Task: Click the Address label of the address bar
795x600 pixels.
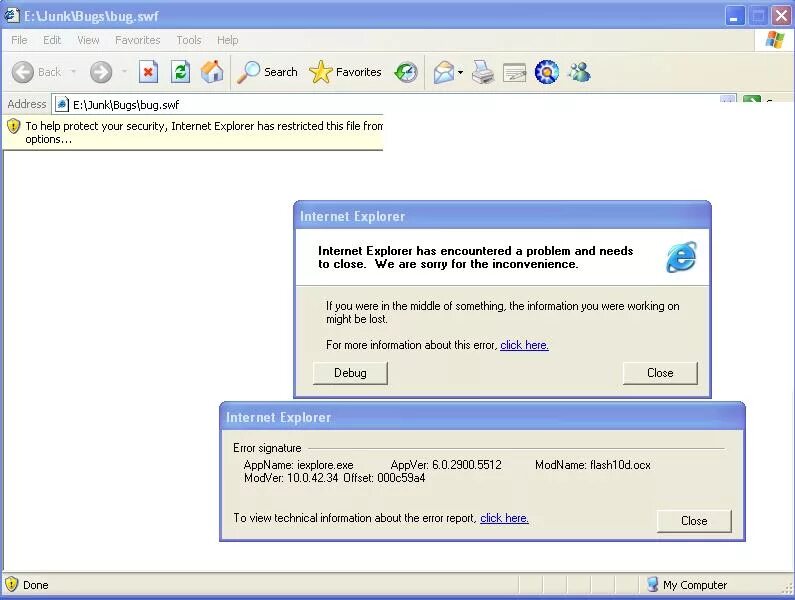Action: click(x=27, y=104)
